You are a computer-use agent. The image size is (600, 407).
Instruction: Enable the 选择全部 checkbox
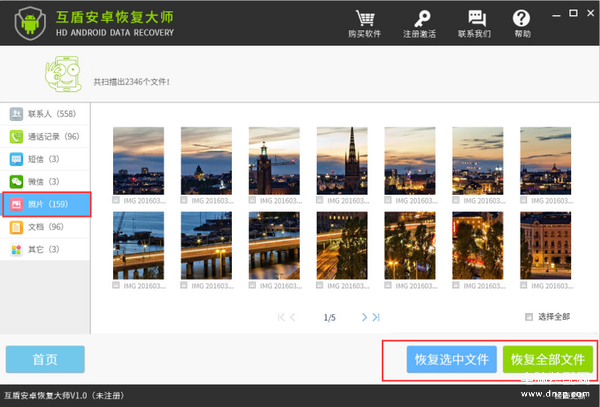point(530,317)
